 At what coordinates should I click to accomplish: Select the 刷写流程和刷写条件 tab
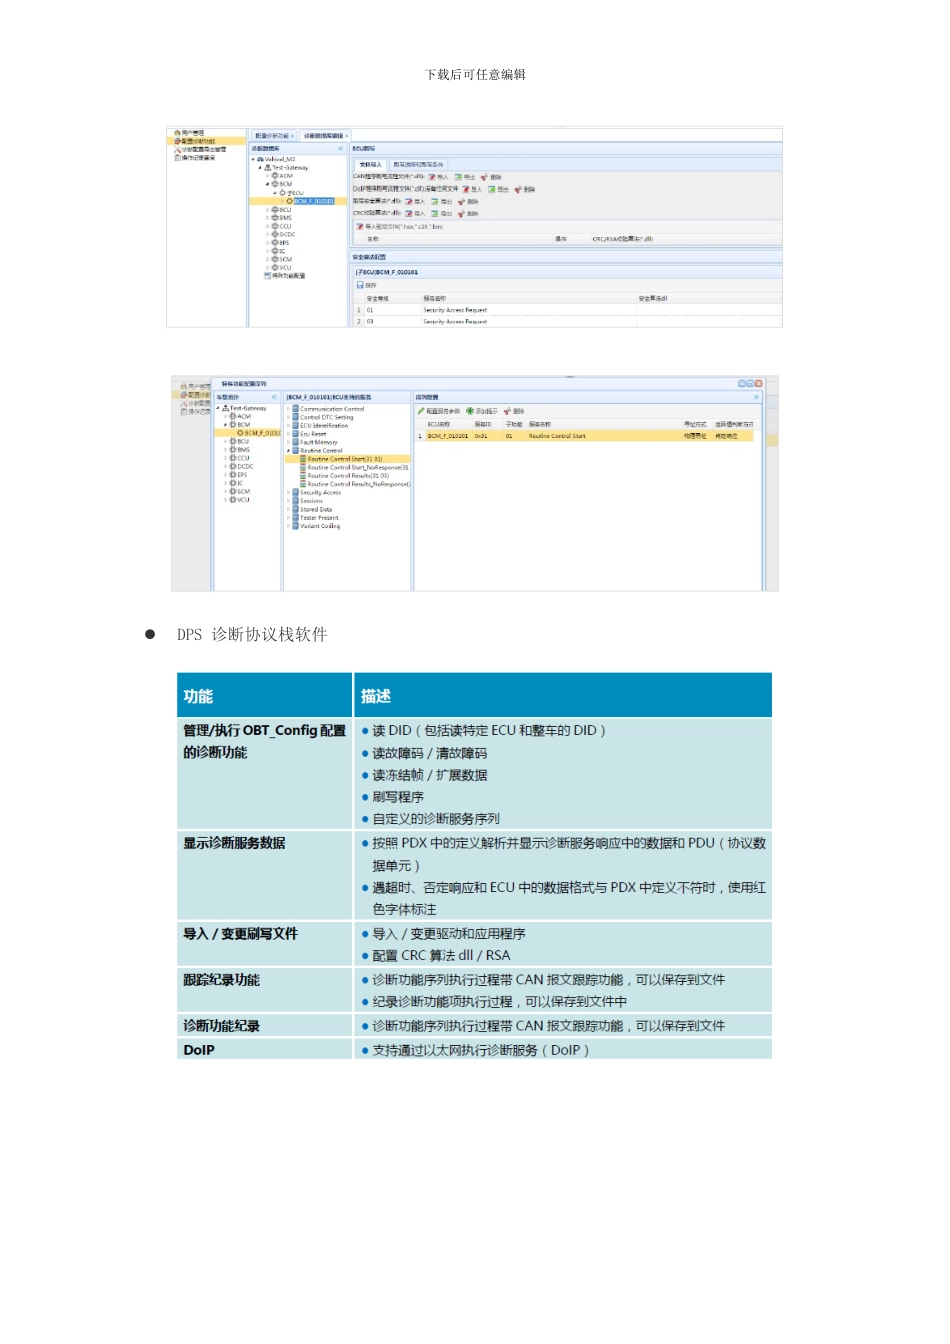click(418, 164)
